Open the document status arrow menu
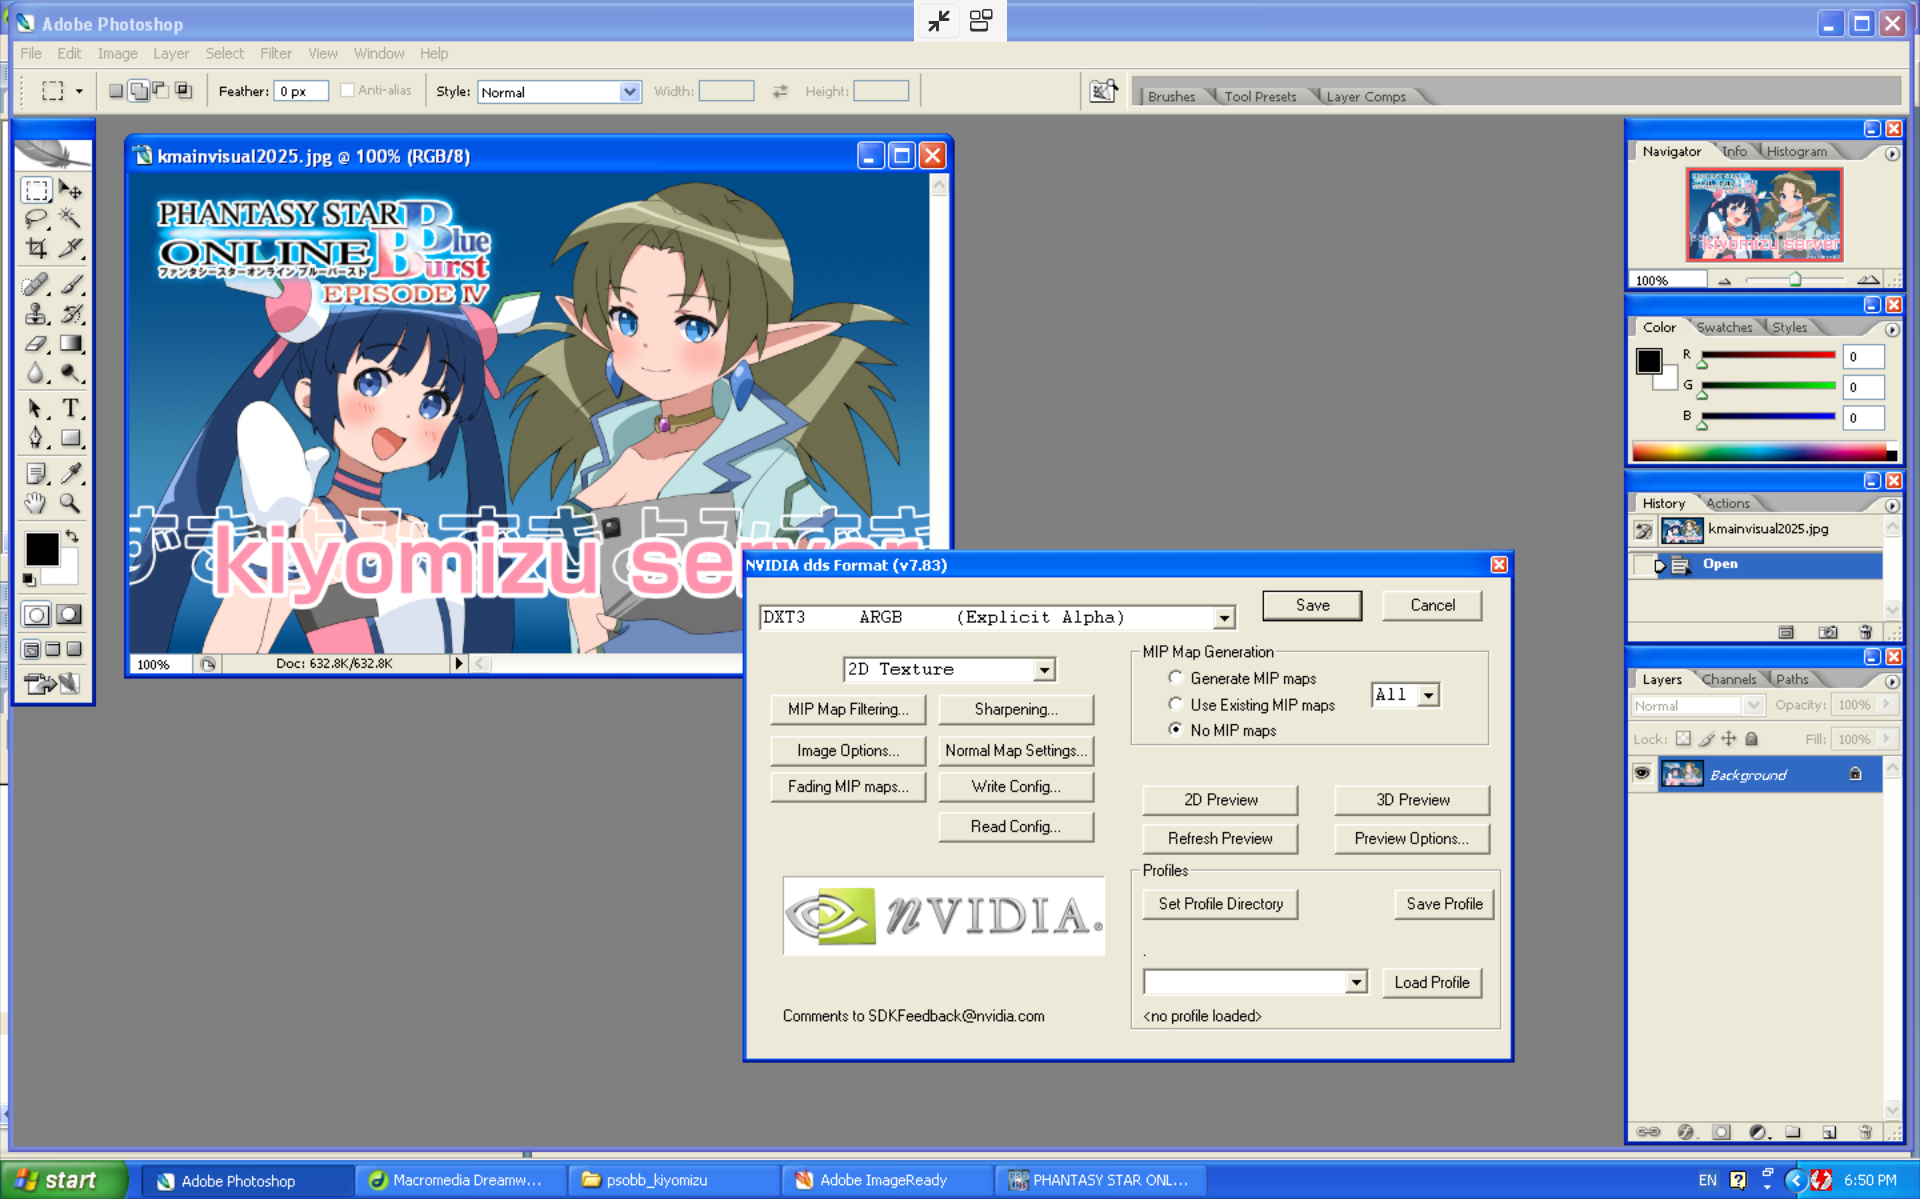 click(x=458, y=663)
